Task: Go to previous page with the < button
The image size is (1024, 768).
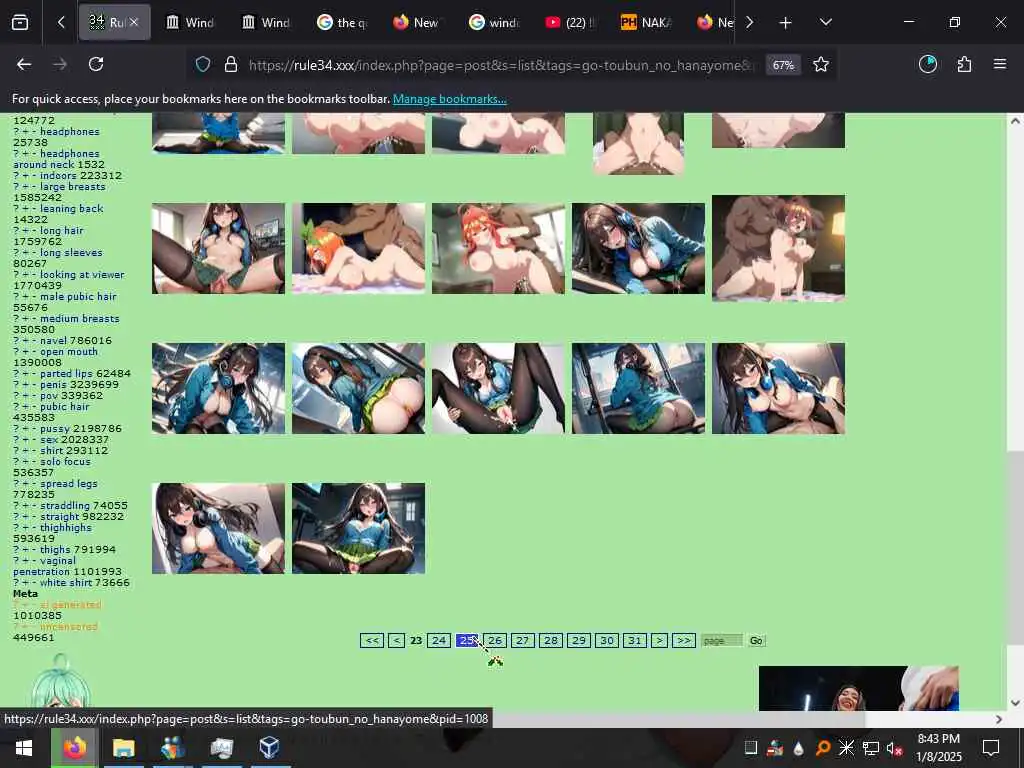Action: pos(396,641)
